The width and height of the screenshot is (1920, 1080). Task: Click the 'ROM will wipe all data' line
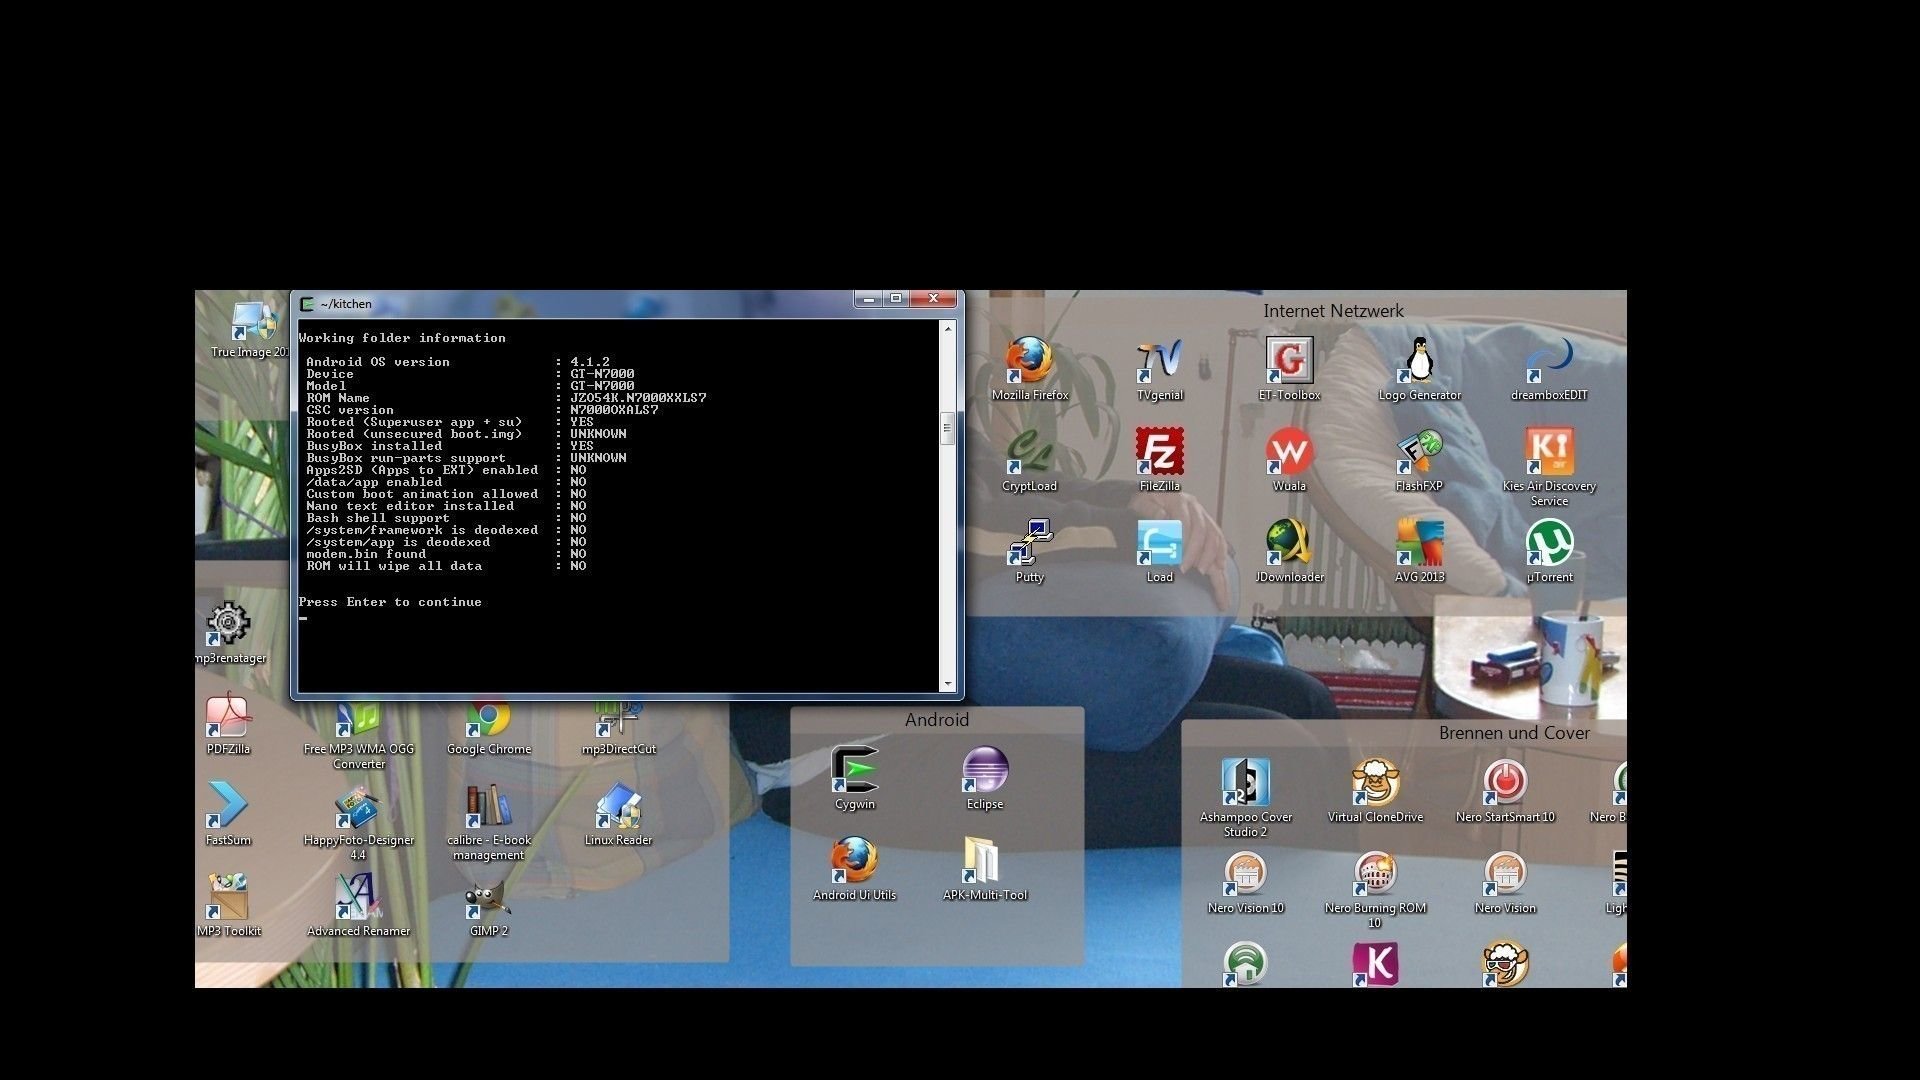coord(446,566)
